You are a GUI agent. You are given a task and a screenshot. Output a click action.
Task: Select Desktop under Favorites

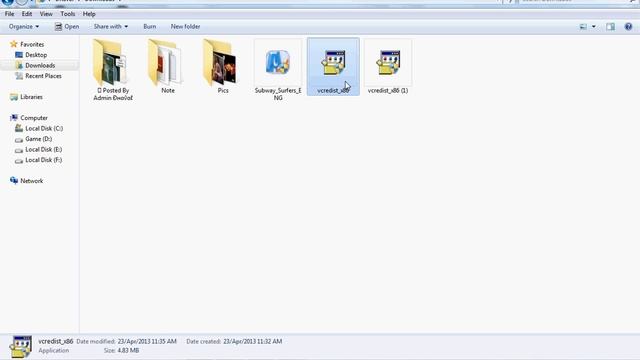(36, 55)
